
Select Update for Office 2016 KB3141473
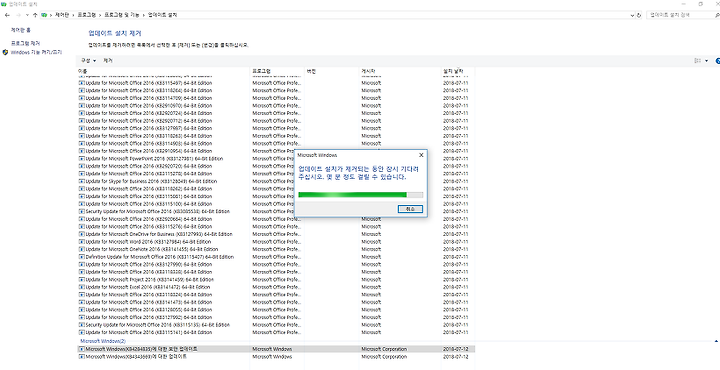(276, 302)
